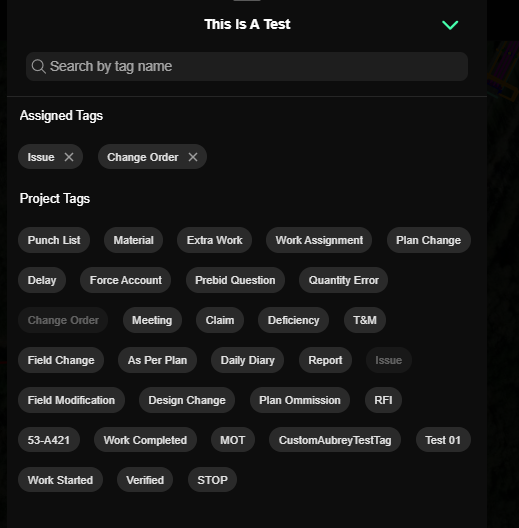Remove the assigned Issue tag
Screen dimensions: 519x528
point(69,157)
